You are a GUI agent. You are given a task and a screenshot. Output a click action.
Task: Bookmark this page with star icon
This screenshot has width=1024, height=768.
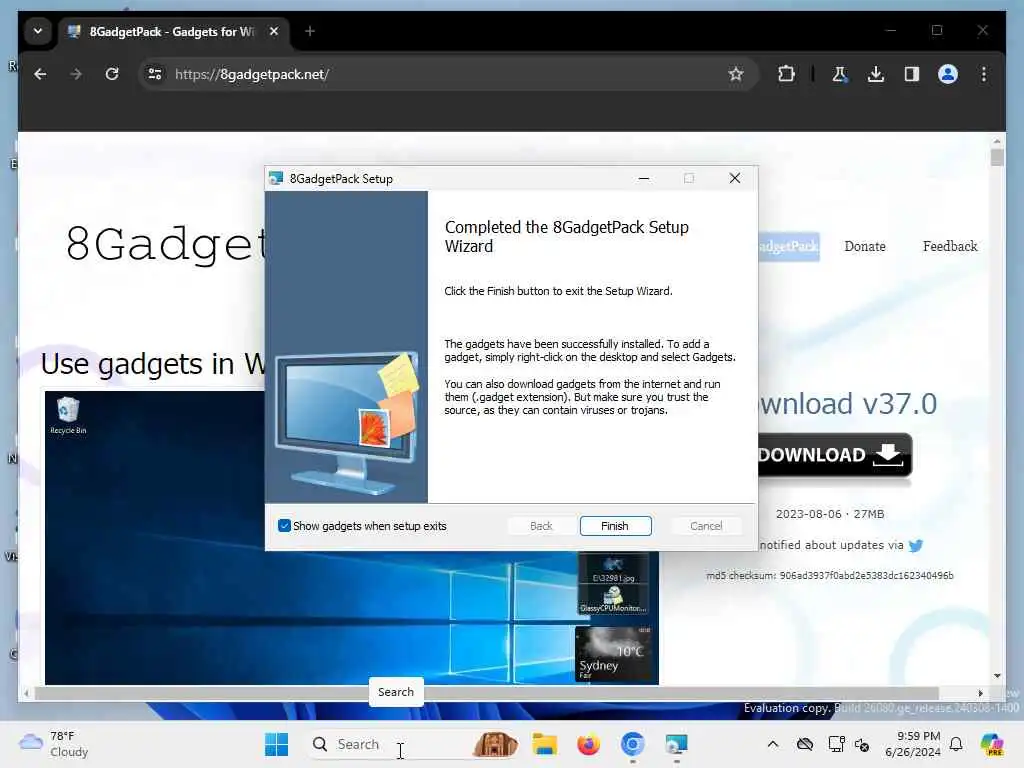[x=736, y=74]
